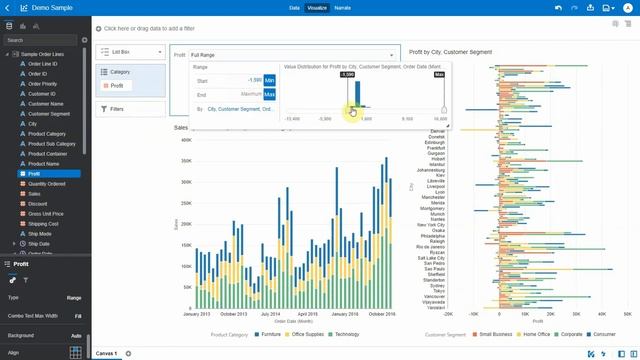Click the Align grid picker
The image size is (640, 360).
76,353
